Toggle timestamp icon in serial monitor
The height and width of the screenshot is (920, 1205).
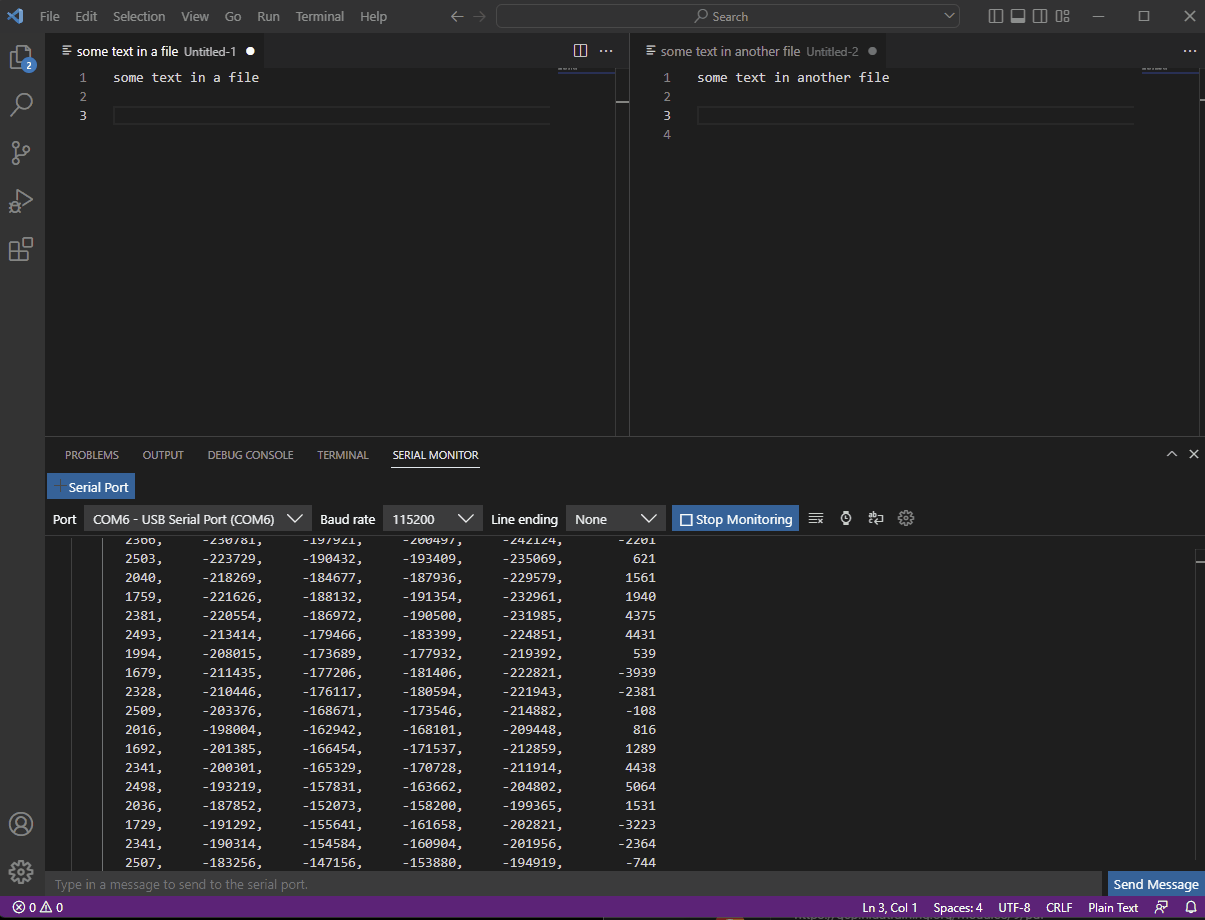(x=846, y=518)
